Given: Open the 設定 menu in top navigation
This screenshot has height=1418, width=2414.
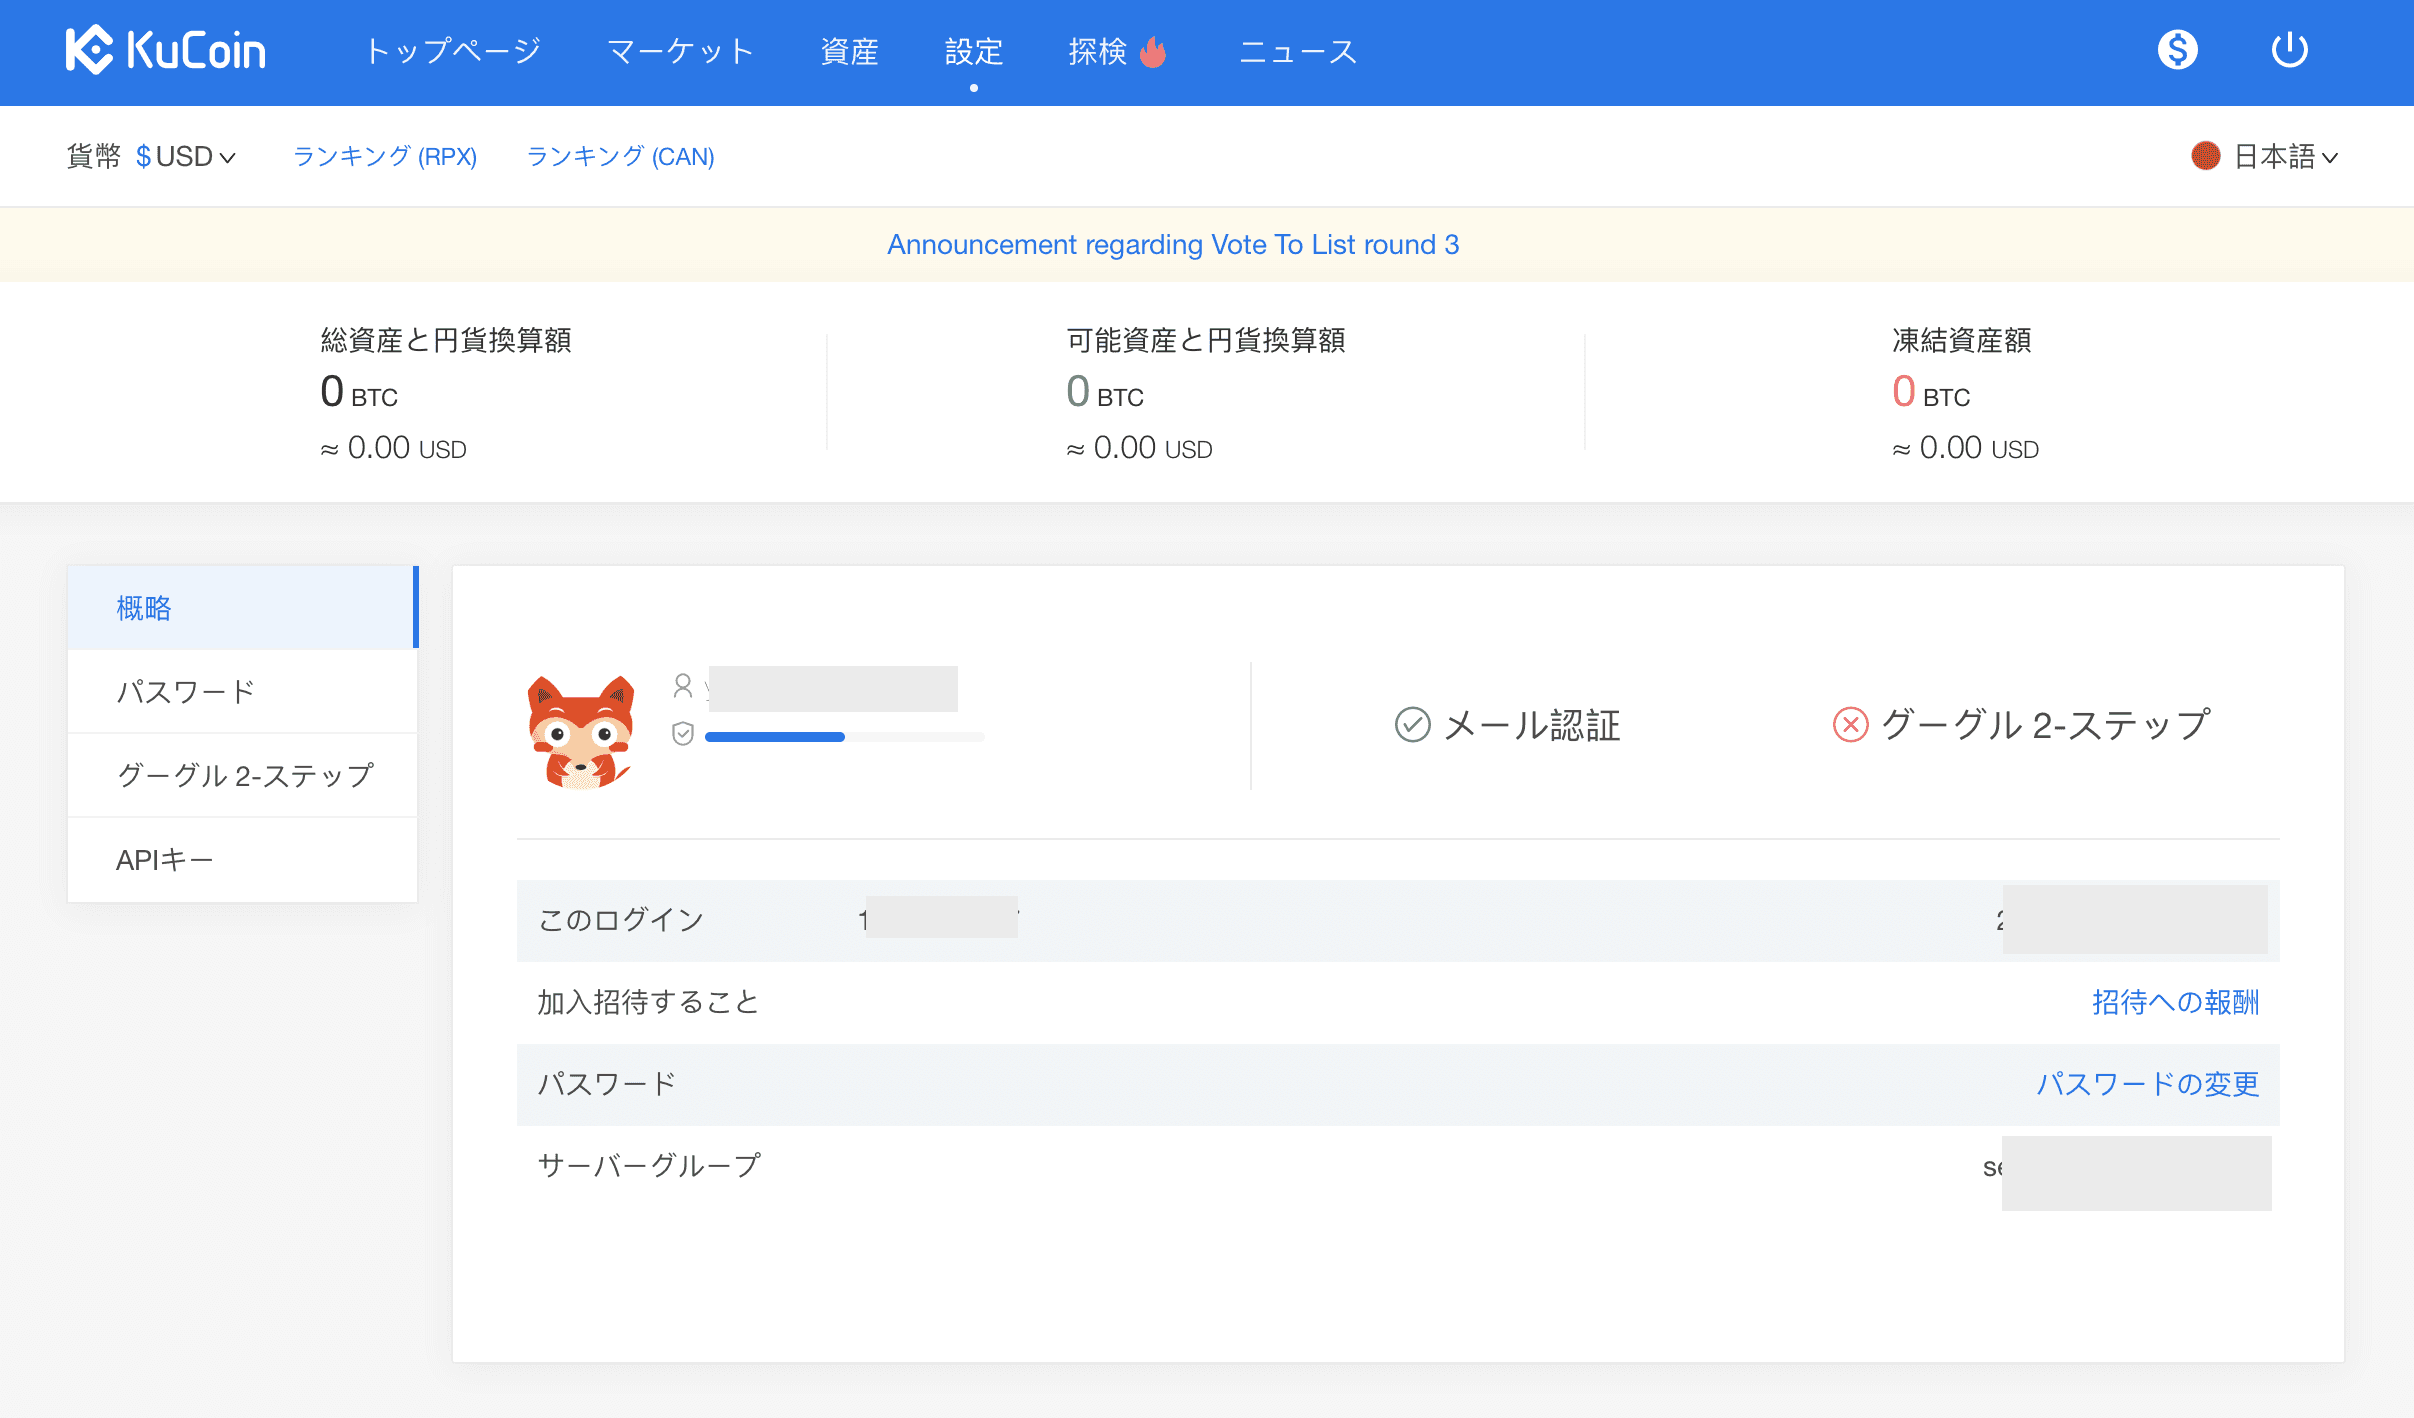Looking at the screenshot, I should (973, 52).
